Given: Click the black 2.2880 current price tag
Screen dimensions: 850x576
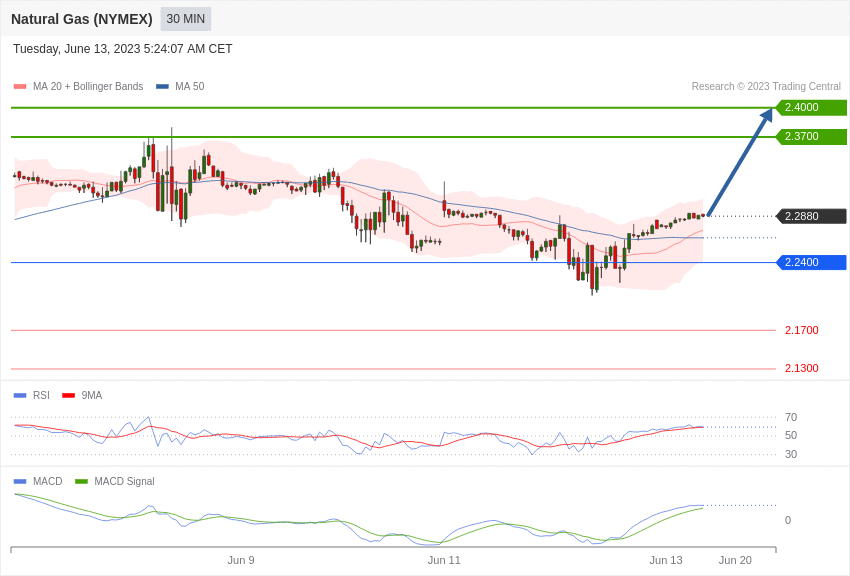Looking at the screenshot, I should point(811,216).
